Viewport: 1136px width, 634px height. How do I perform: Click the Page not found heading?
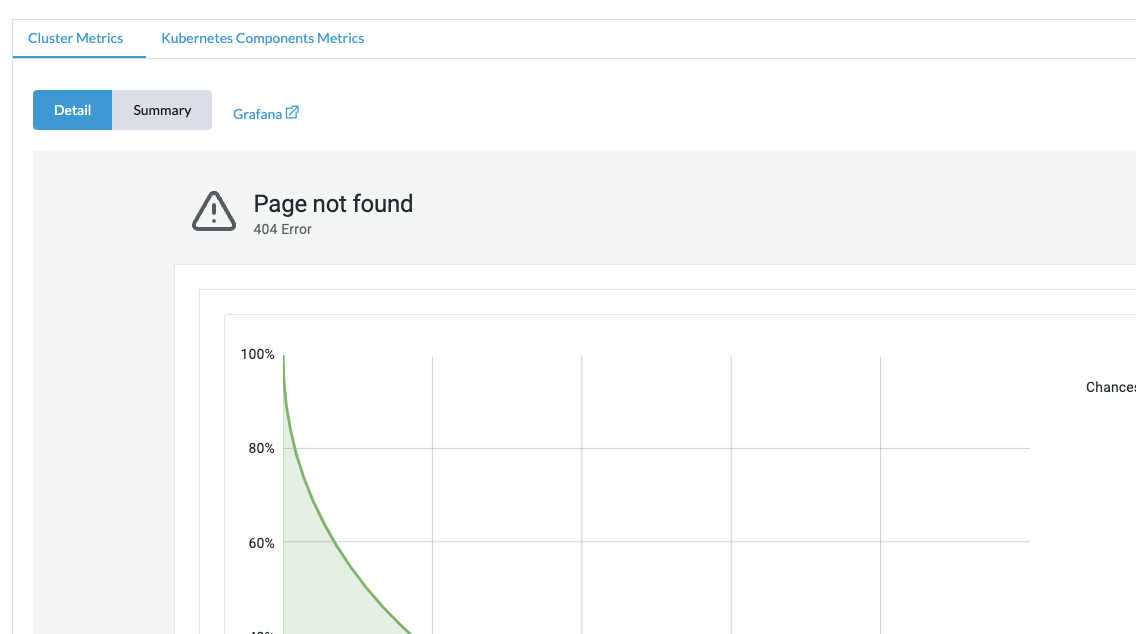pos(333,204)
